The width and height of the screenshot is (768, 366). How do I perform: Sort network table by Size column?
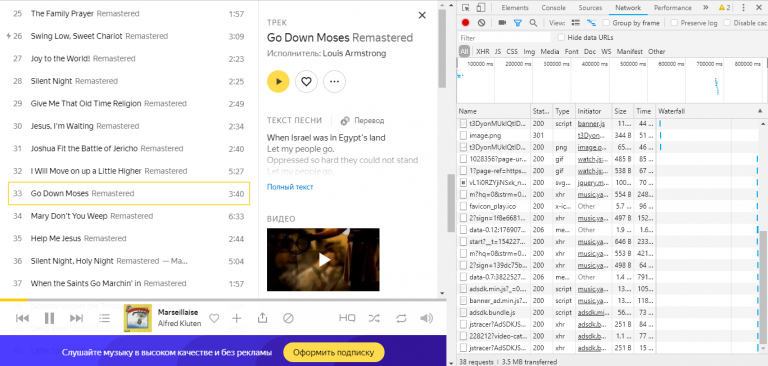[623, 111]
